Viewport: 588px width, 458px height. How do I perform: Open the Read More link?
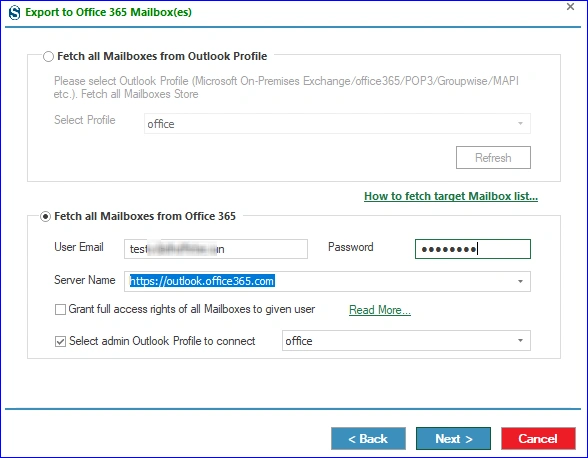(x=380, y=310)
